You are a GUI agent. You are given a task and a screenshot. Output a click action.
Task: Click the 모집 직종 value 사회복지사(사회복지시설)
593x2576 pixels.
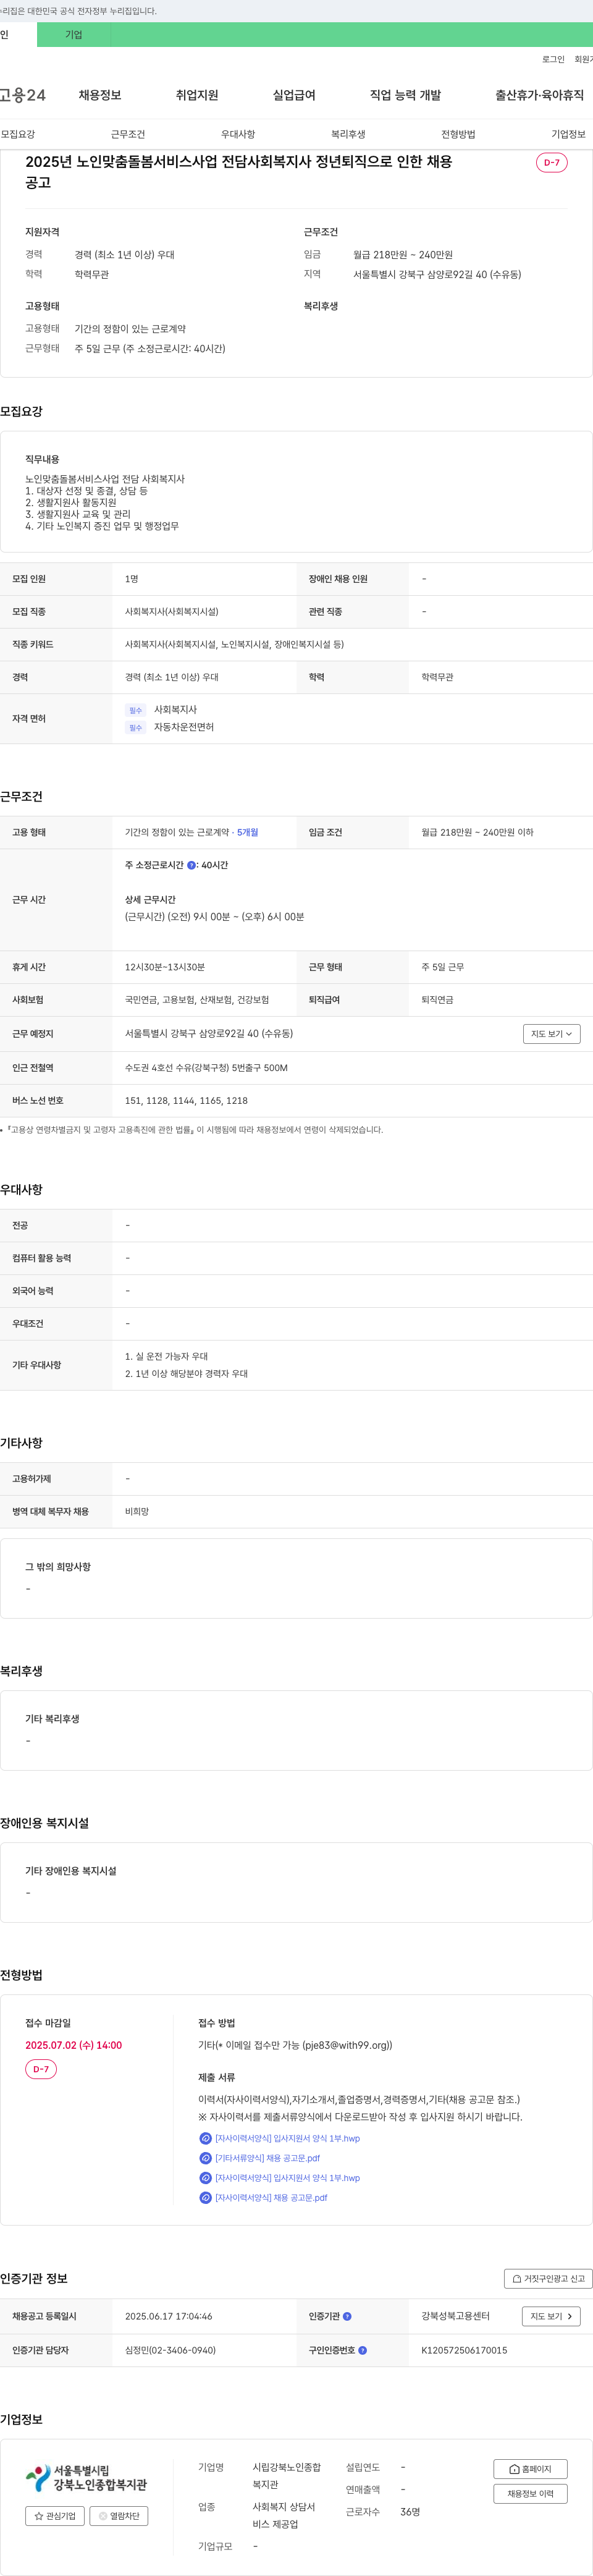click(172, 611)
